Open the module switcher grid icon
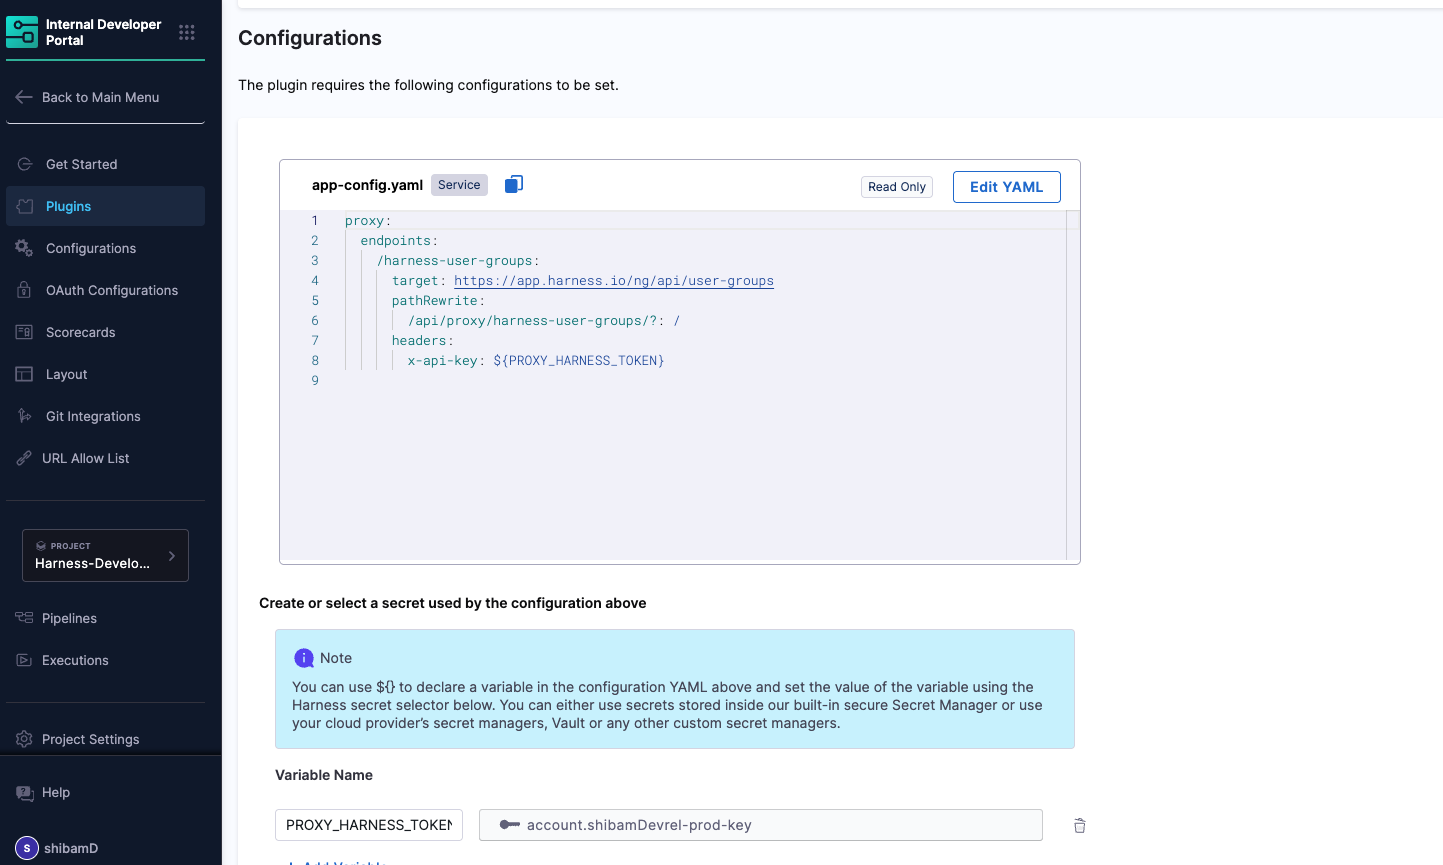Screen dimensions: 1443x865 pos(187,32)
